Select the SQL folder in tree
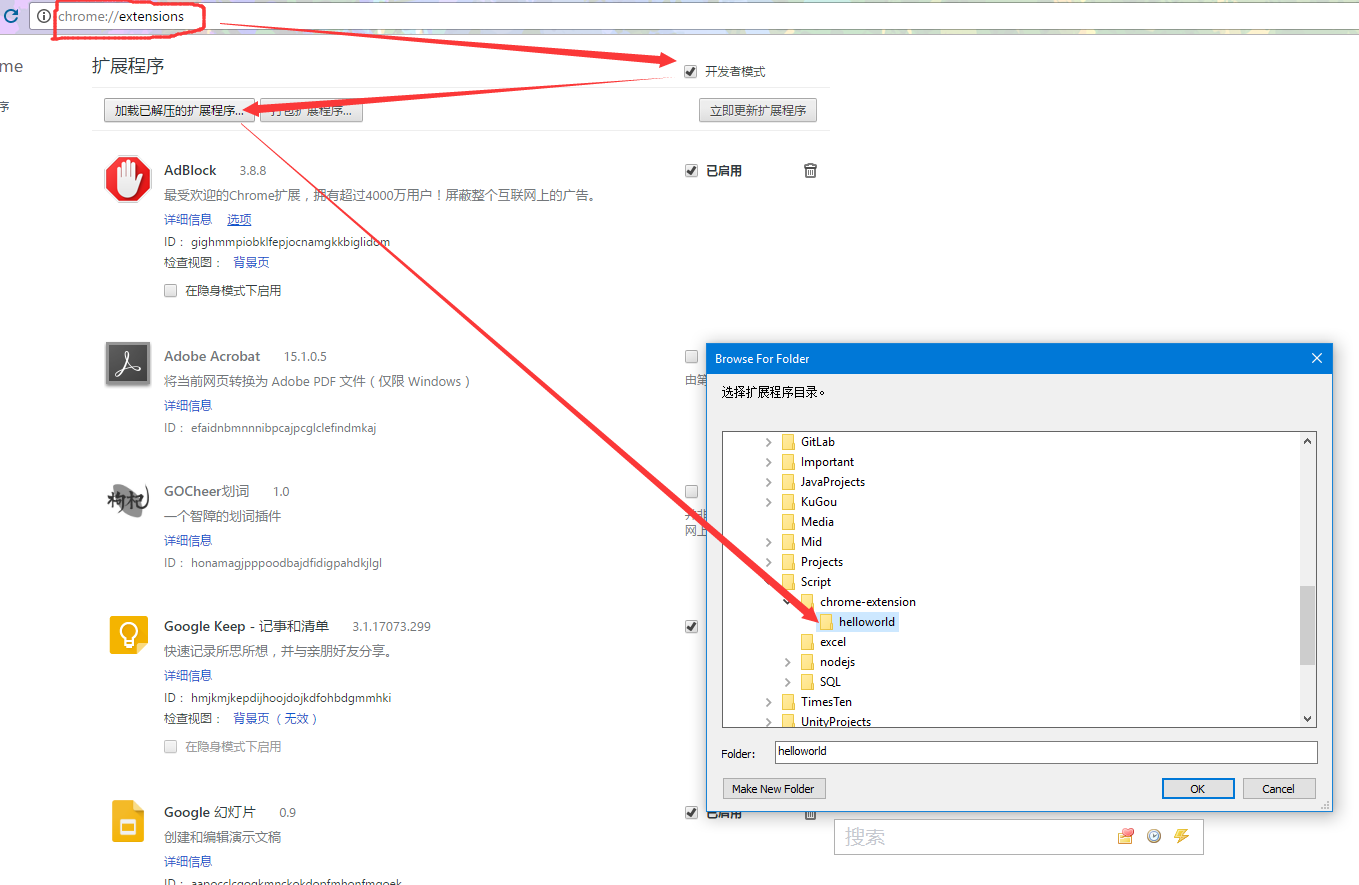 [830, 682]
